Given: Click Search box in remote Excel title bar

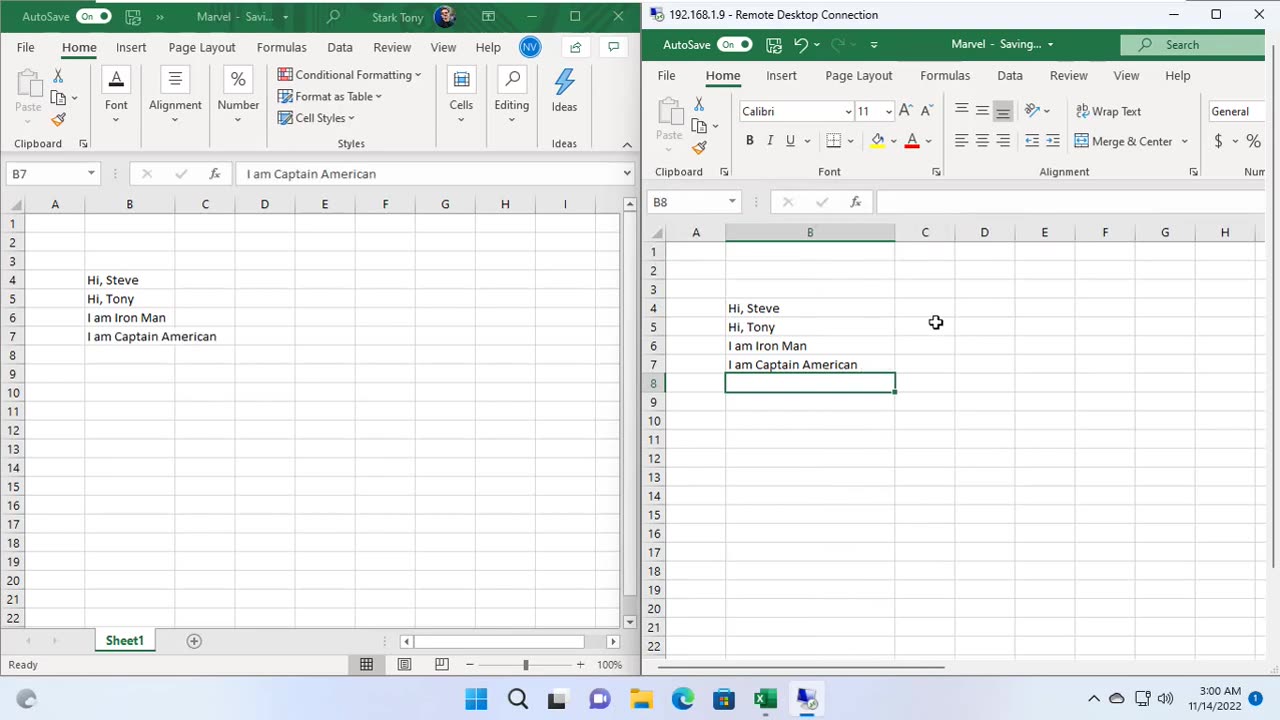Looking at the screenshot, I should (1192, 44).
